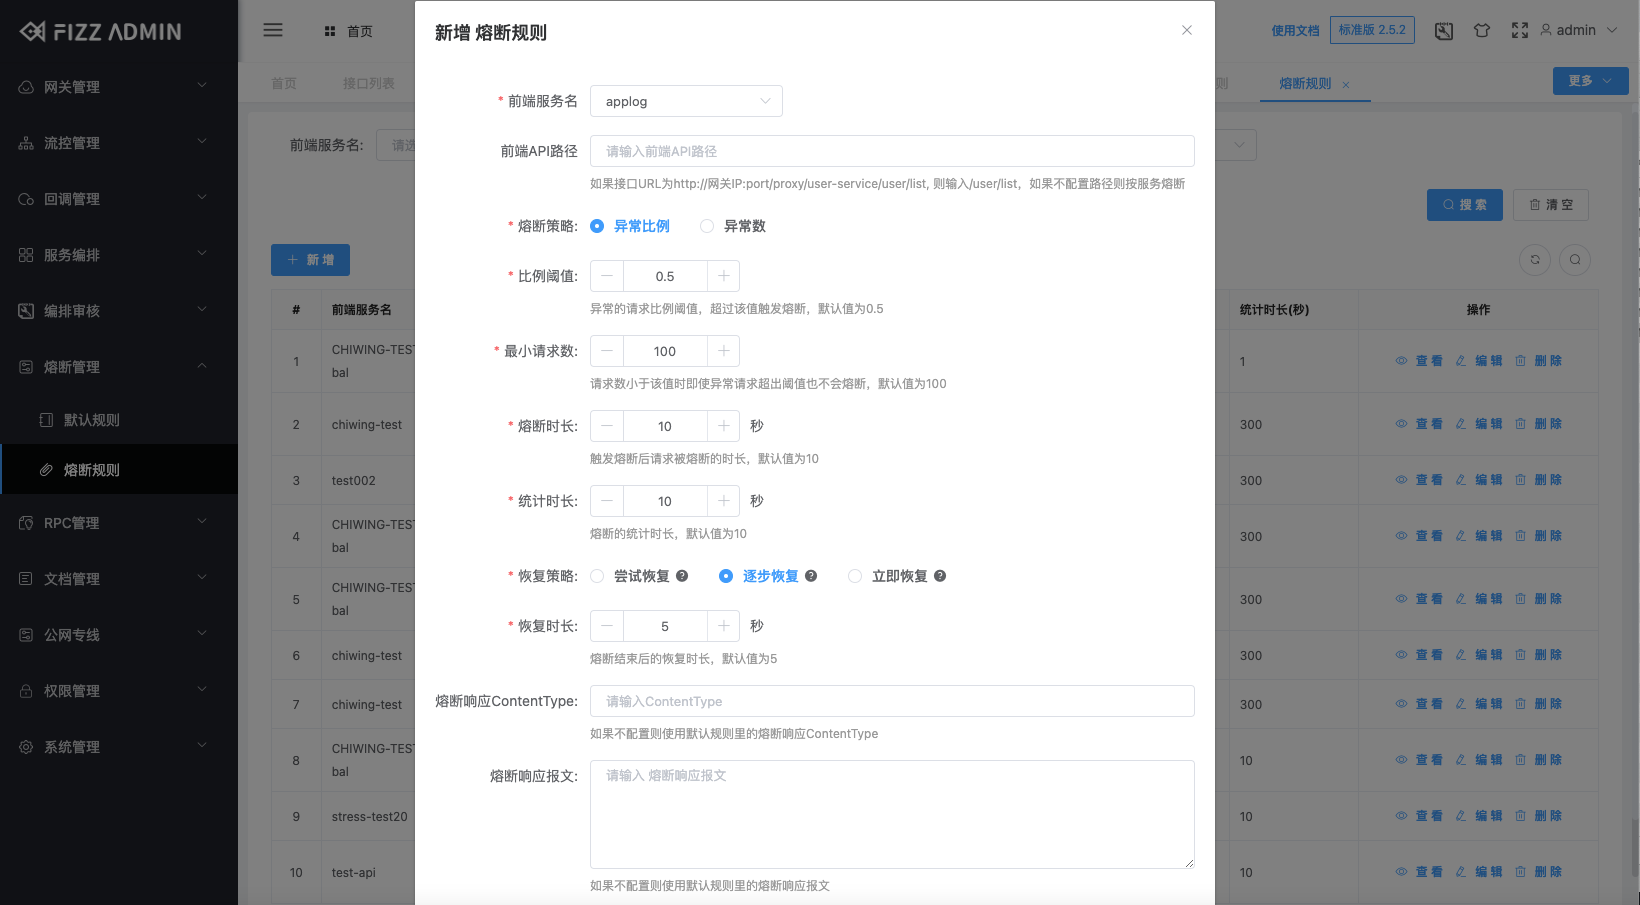The image size is (1640, 905).
Task: Switch to the 接口列表 tab
Action: [x=368, y=83]
